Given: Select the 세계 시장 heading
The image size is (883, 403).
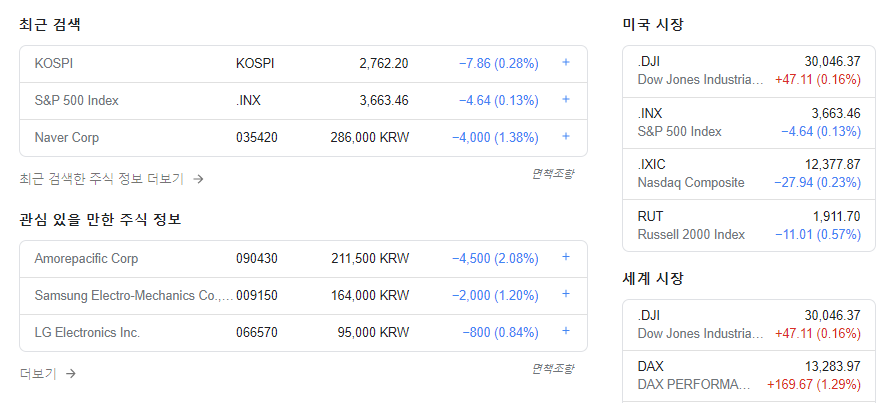Looking at the screenshot, I should (x=653, y=278).
